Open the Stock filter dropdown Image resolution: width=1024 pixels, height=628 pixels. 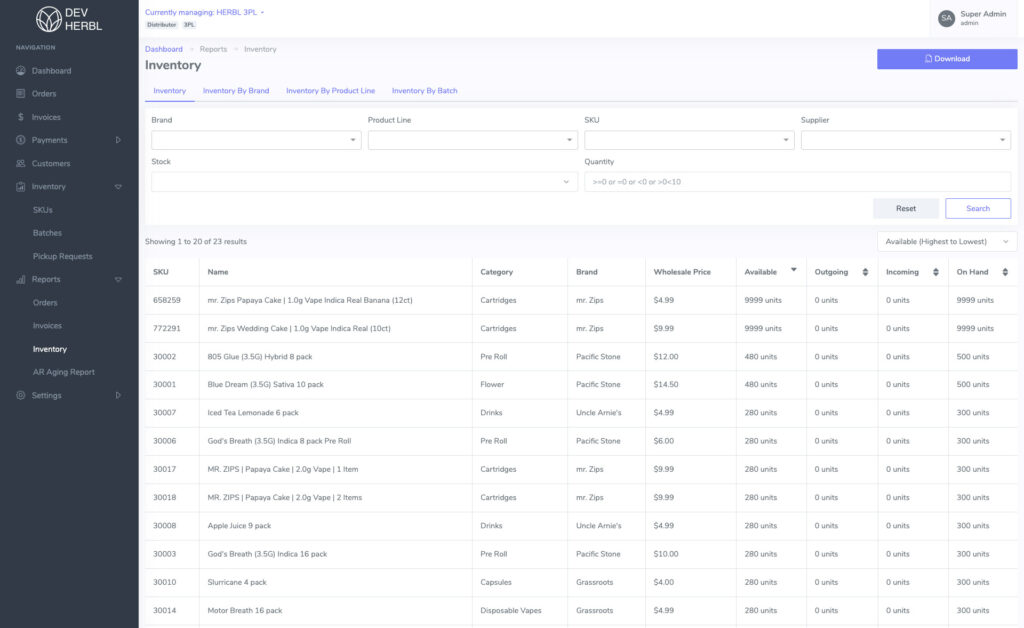tap(364, 181)
